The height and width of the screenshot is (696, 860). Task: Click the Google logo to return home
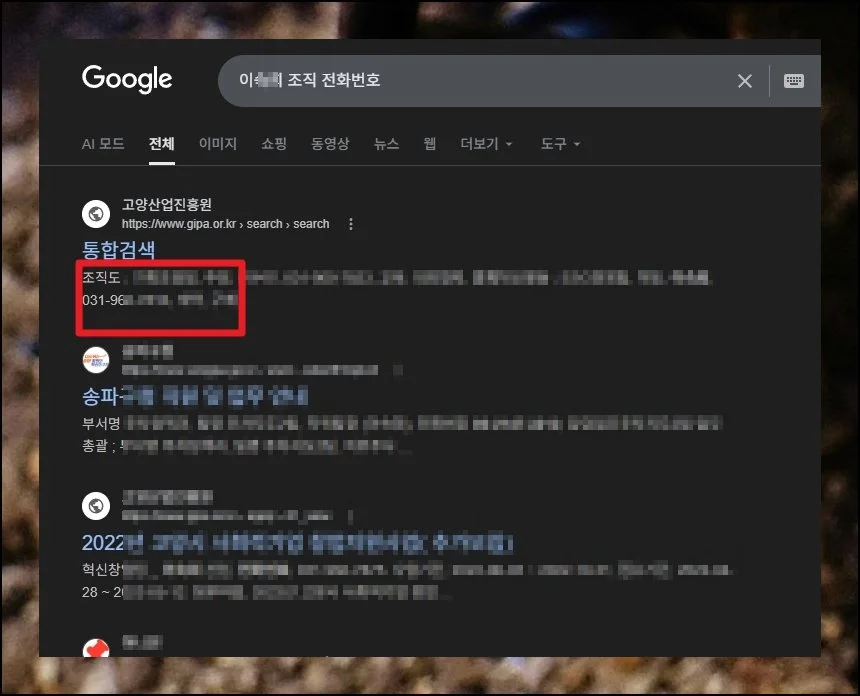(126, 79)
